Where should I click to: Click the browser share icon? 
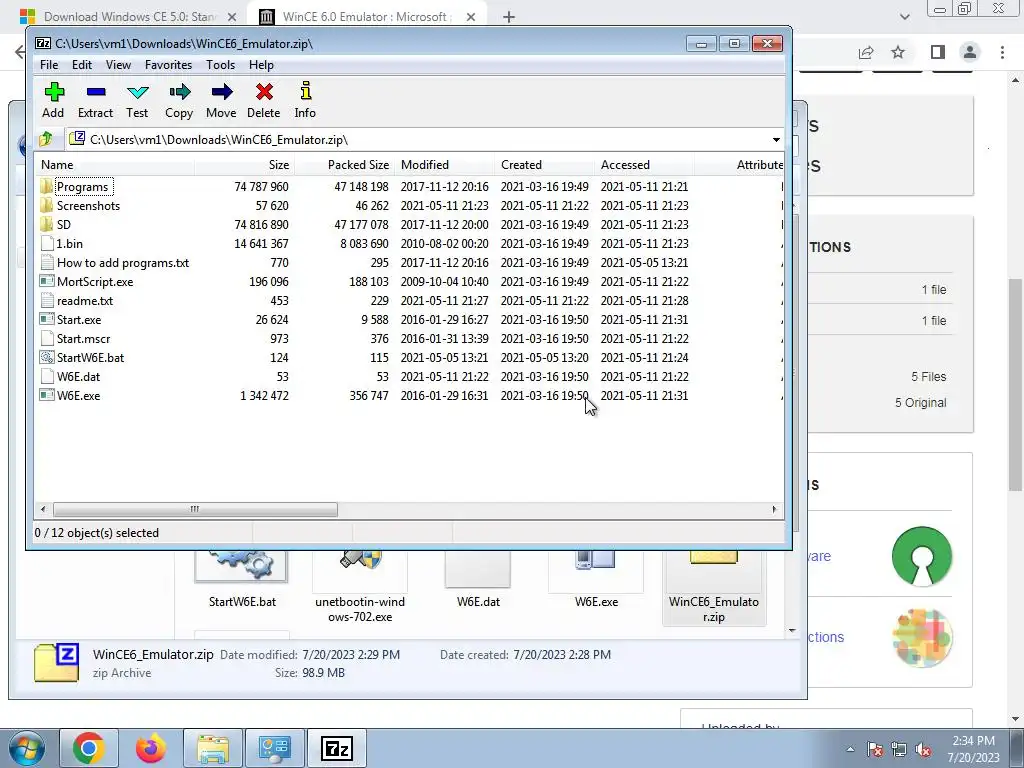pyautogui.click(x=866, y=52)
